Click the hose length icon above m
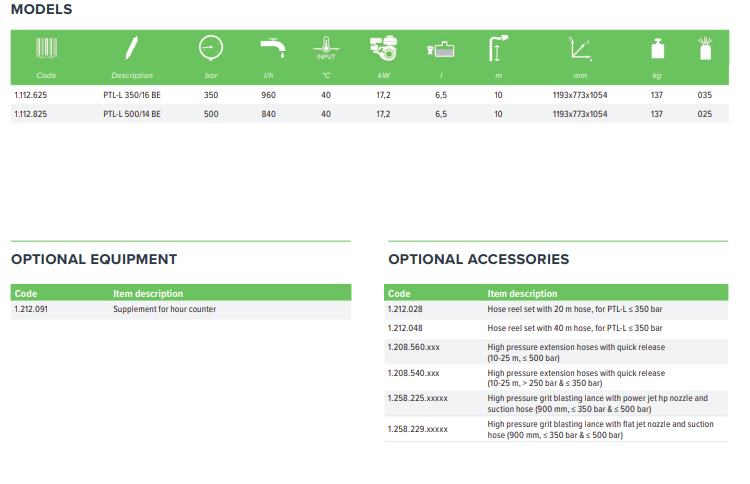This screenshot has height=484, width=750. 498,49
